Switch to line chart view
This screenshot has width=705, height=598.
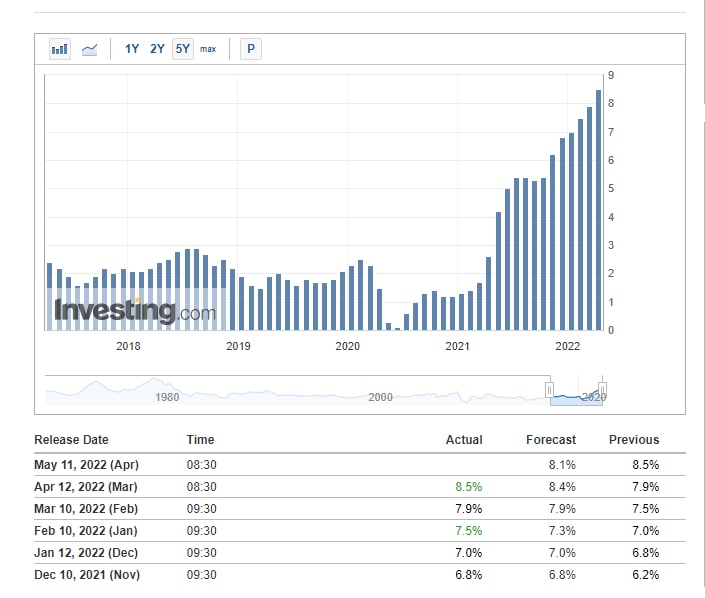[x=90, y=49]
